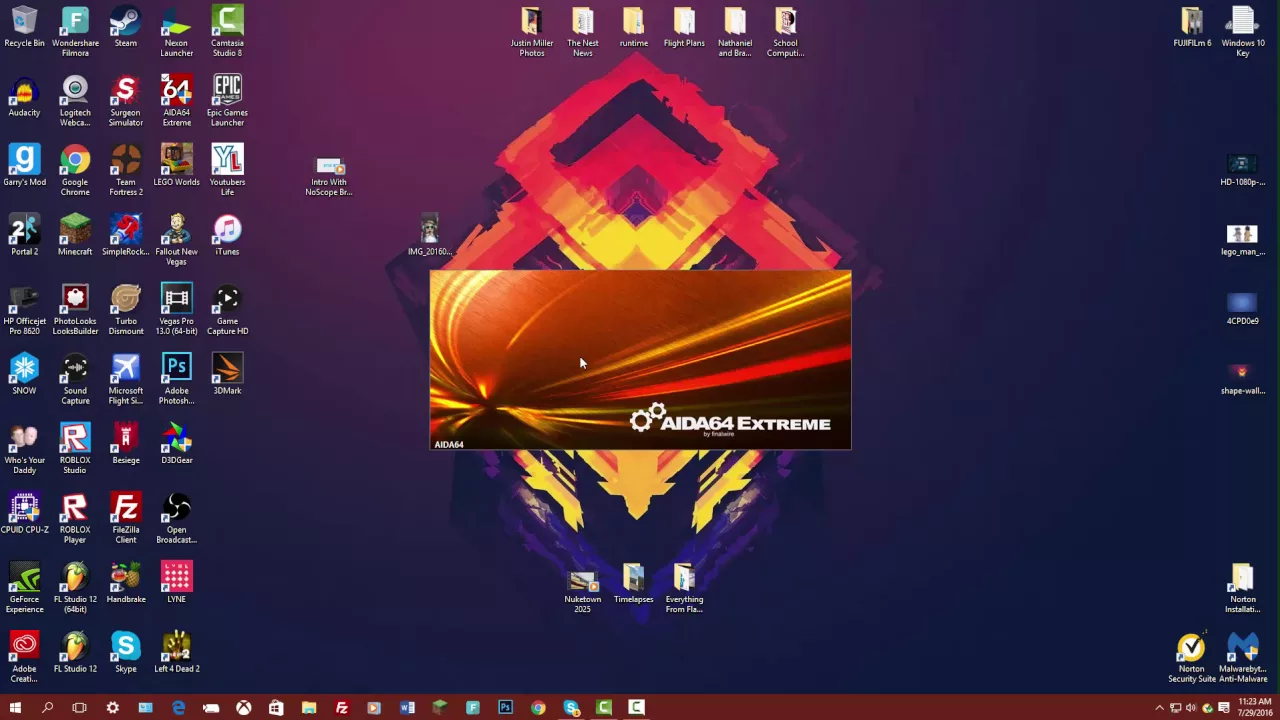Select Youtubers Life desktop icon
Screen dimensions: 1280x720
pos(227,171)
